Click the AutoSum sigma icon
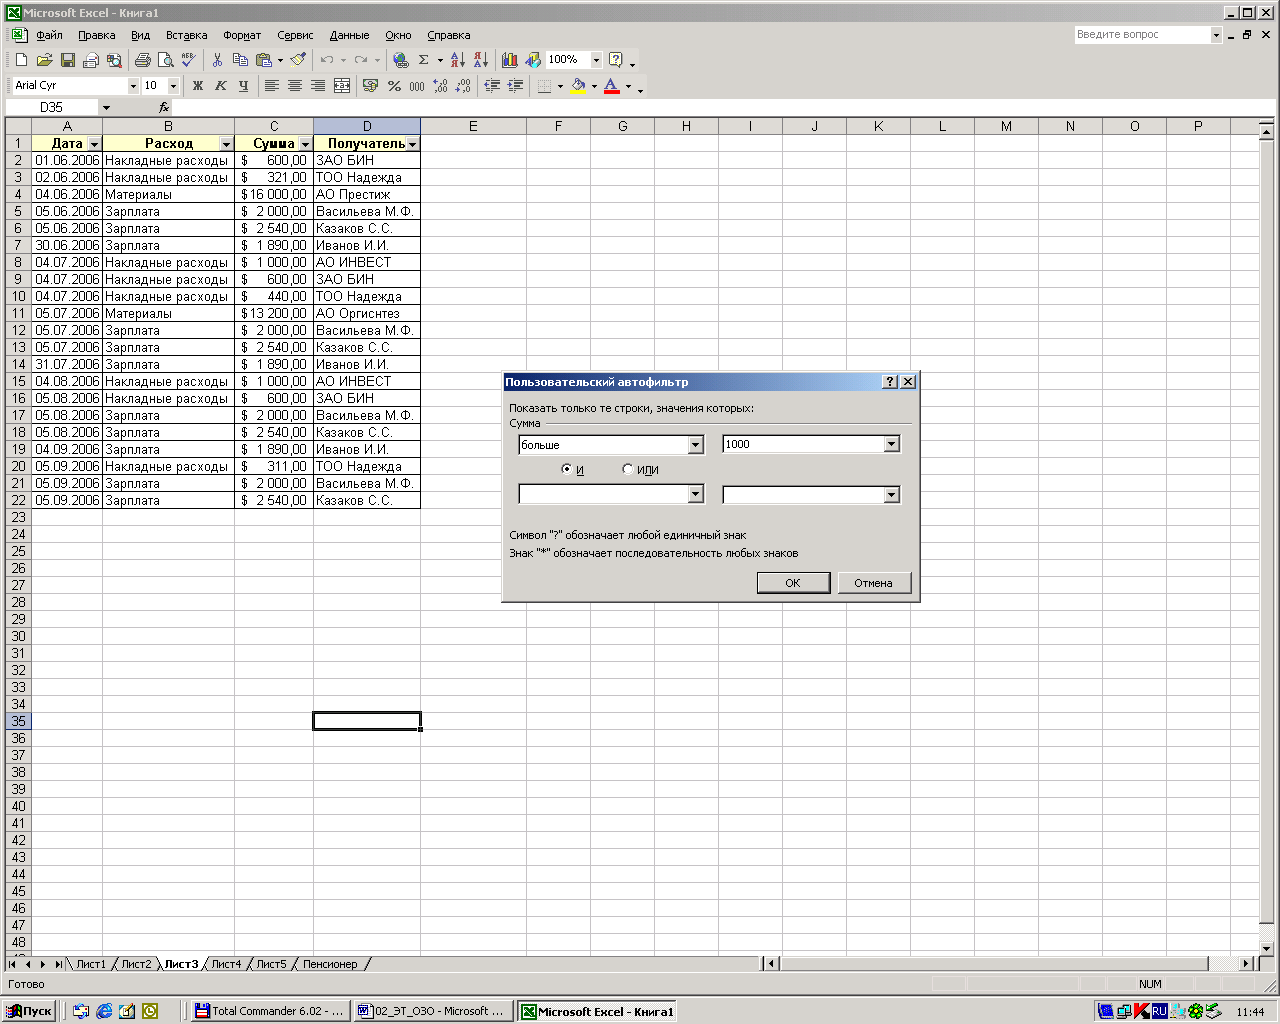The width and height of the screenshot is (1280, 1024). (x=423, y=60)
